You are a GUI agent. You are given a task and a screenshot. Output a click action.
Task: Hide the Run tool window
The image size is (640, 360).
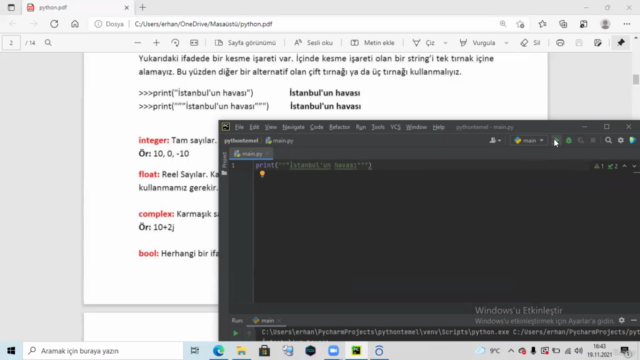click(633, 320)
